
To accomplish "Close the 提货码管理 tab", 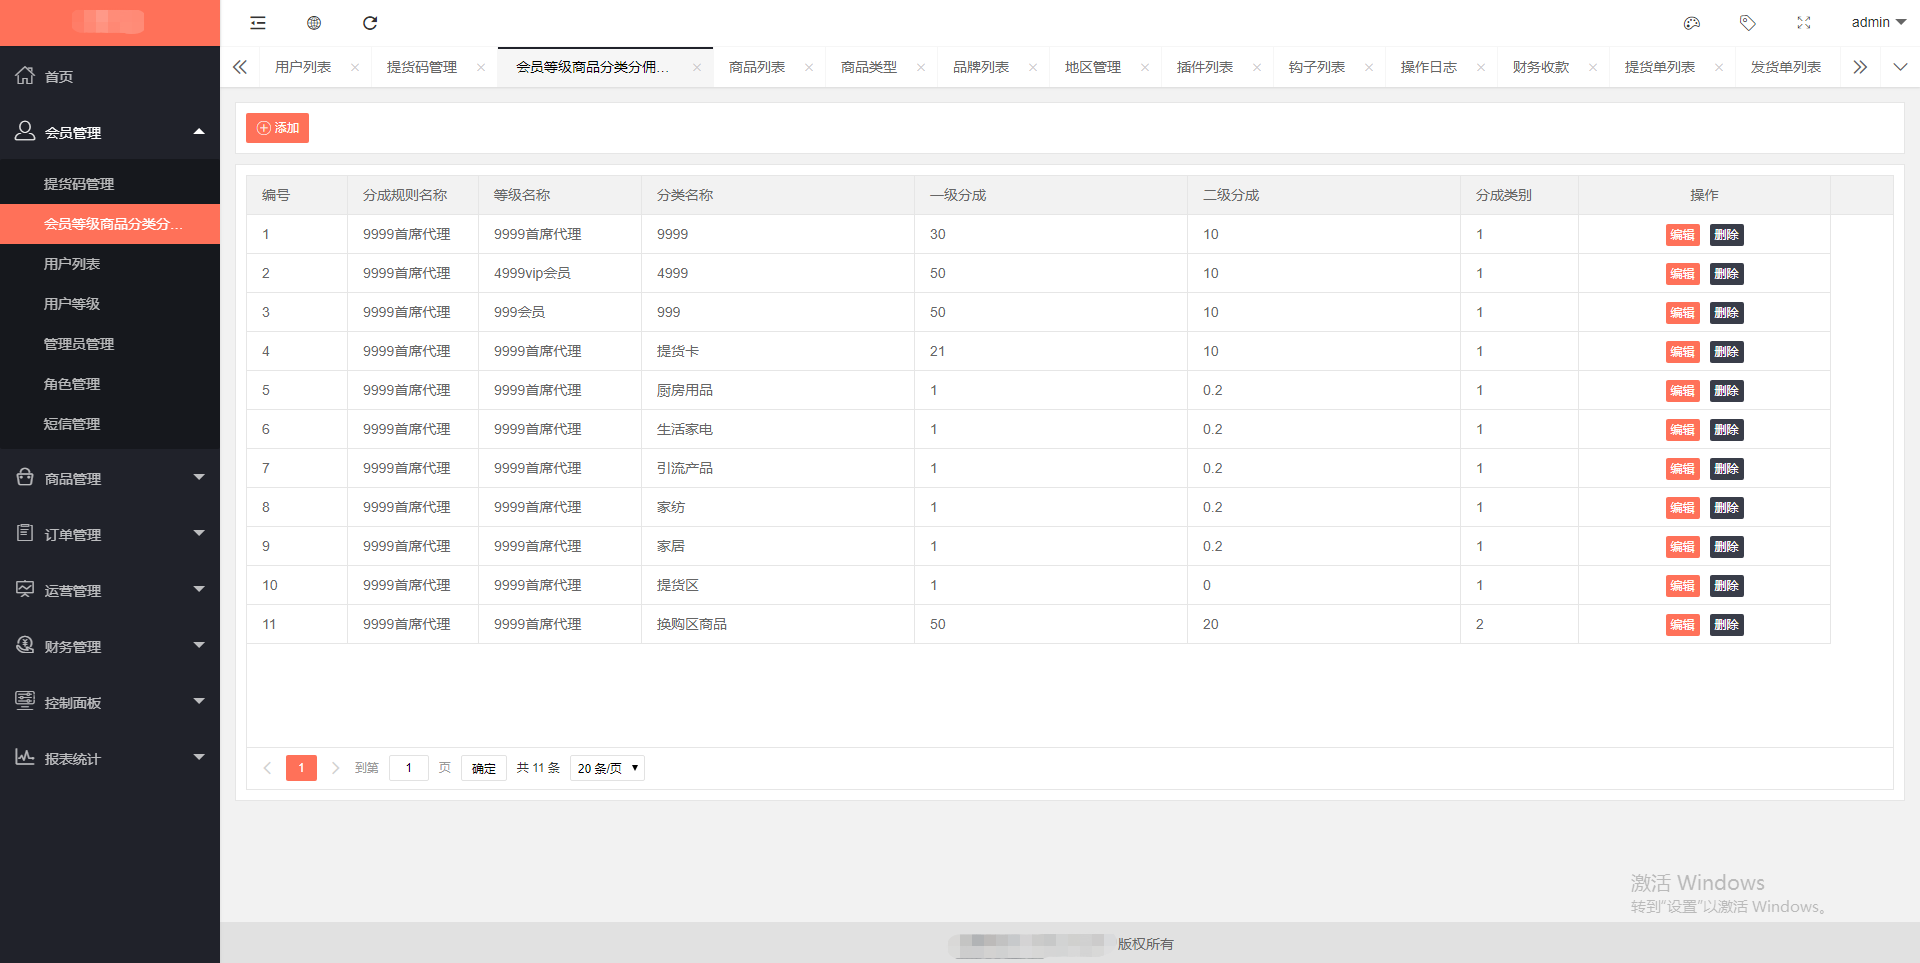I will [481, 68].
